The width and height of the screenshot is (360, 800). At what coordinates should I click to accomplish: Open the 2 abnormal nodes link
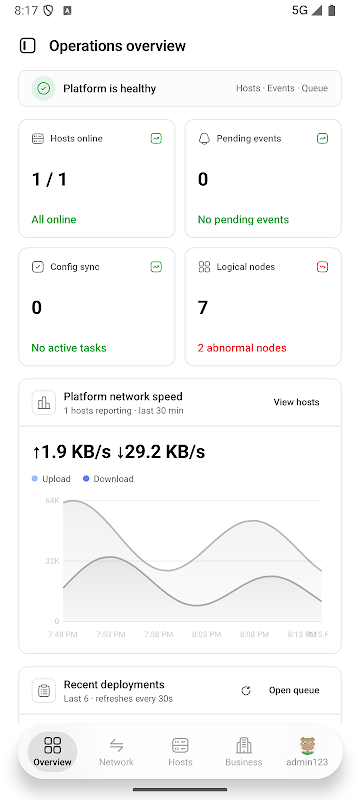(242, 348)
